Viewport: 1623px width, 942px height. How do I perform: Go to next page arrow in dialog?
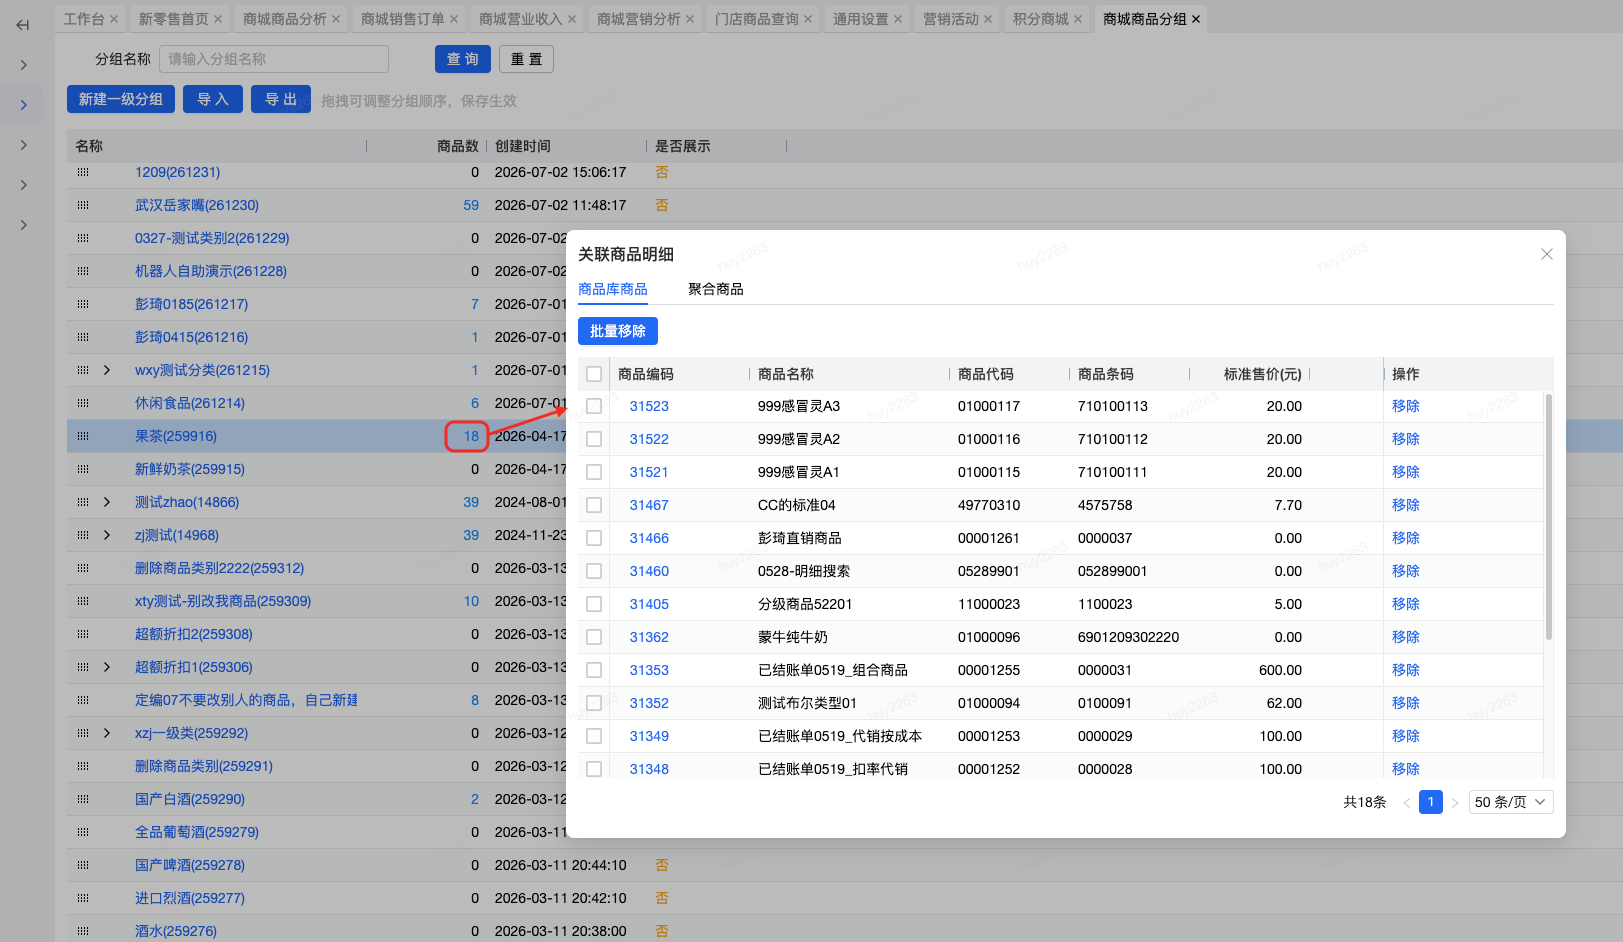1455,802
